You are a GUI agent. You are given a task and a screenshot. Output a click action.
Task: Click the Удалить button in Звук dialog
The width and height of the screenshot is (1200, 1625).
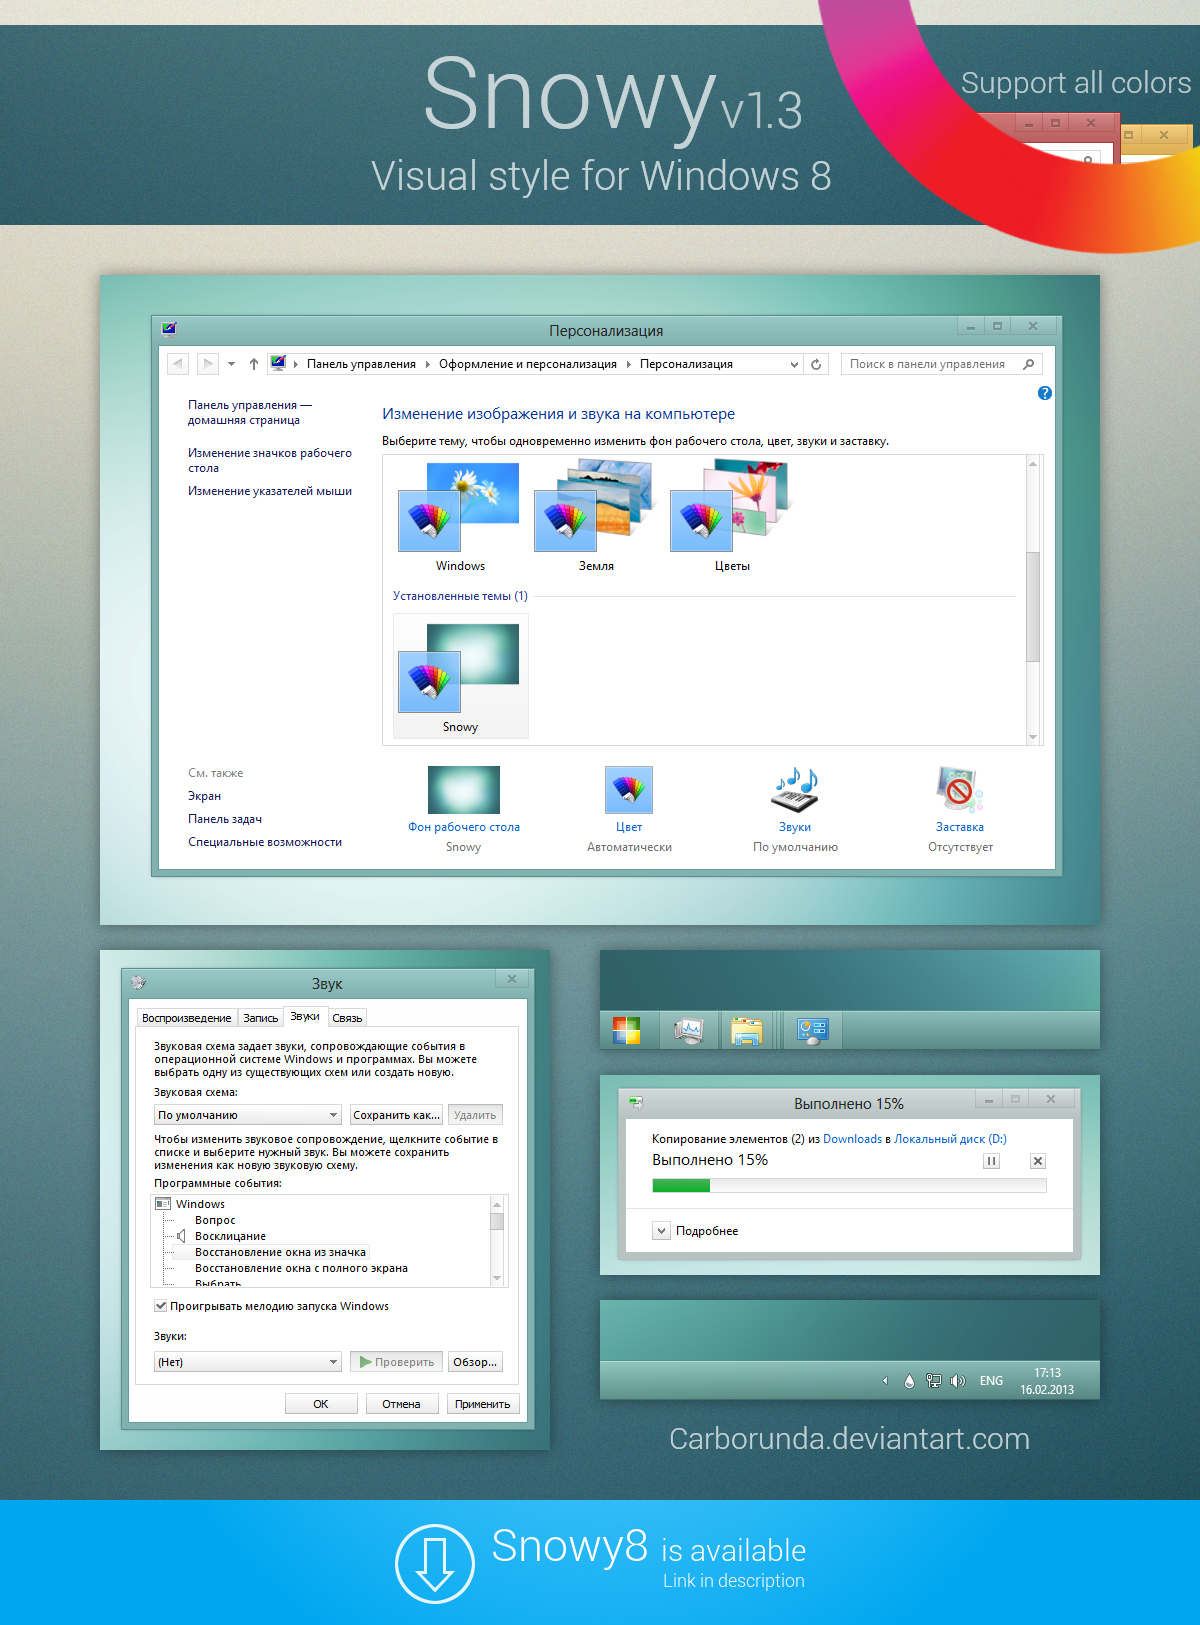pyautogui.click(x=475, y=1115)
